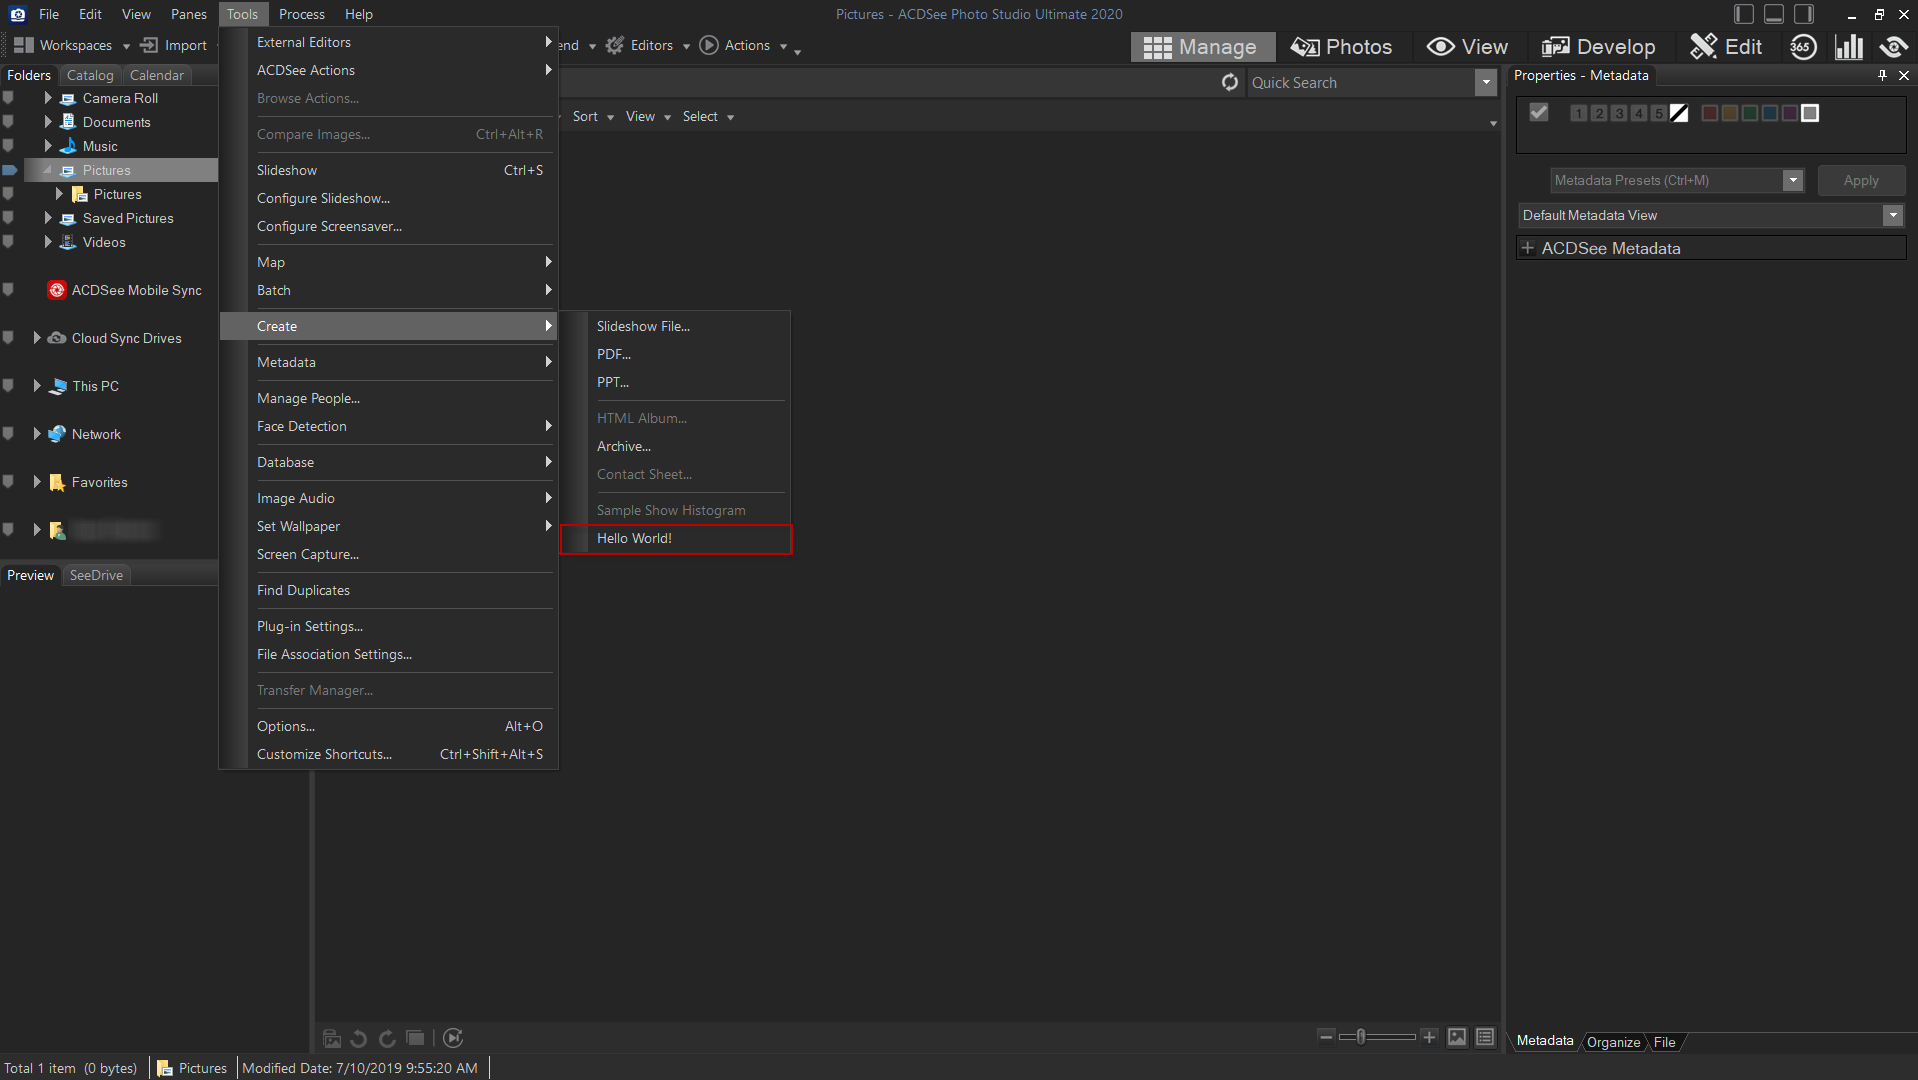Set rating to 5
Screen dimensions: 1918x1080
tap(1659, 113)
